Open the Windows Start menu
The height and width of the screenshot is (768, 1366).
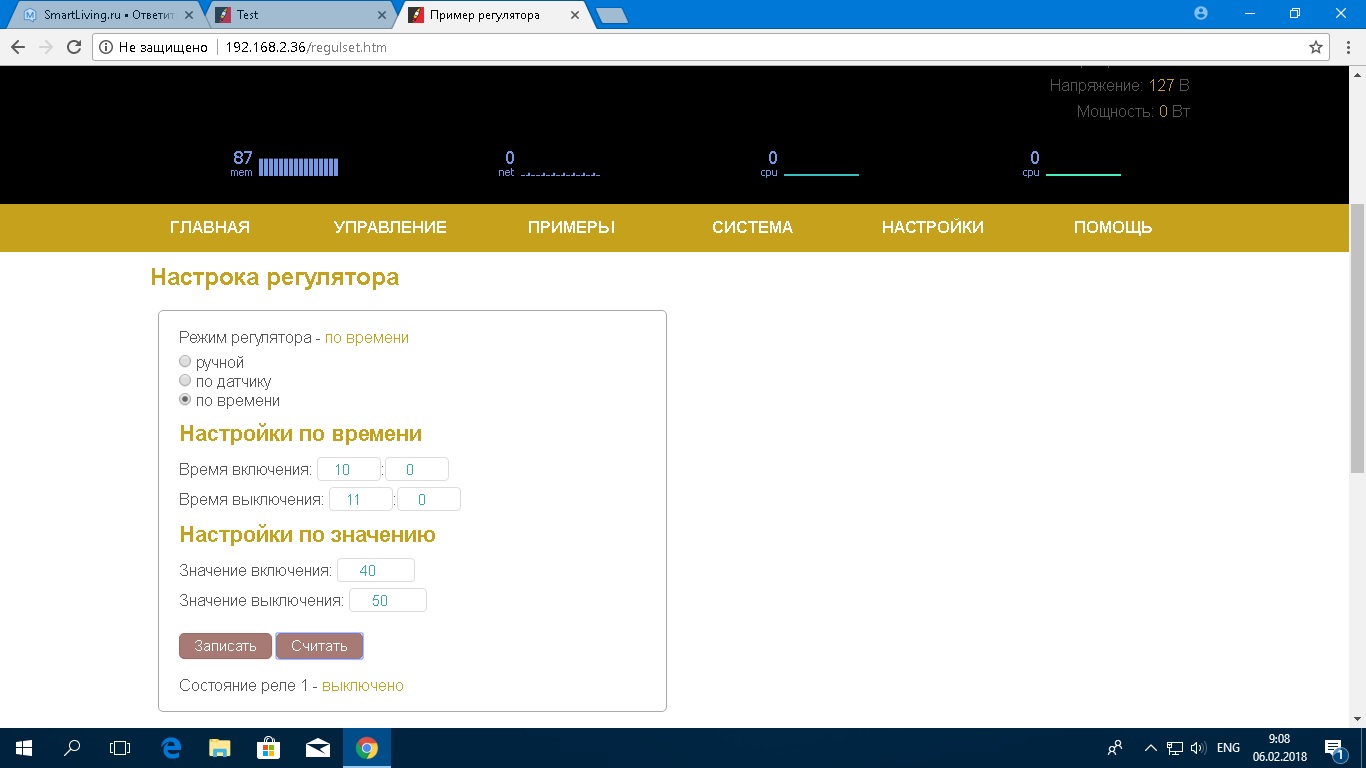(x=24, y=748)
